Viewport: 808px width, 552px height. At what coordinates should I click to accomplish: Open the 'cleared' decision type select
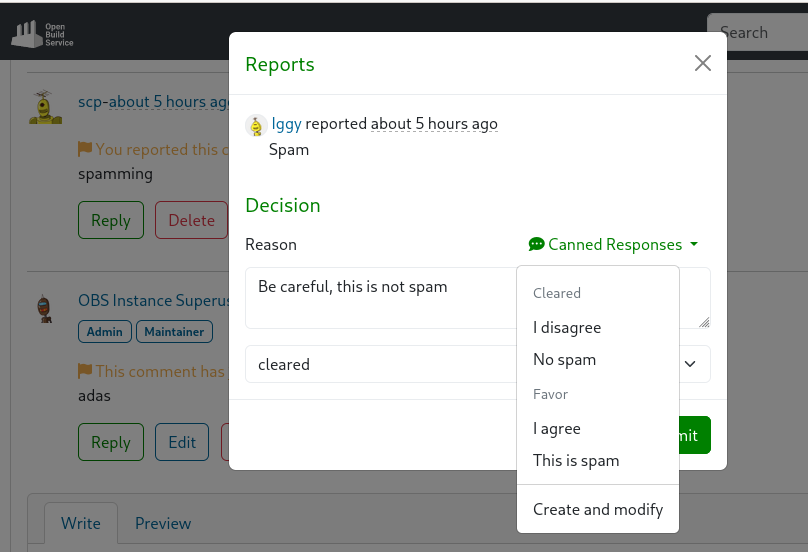coord(381,364)
